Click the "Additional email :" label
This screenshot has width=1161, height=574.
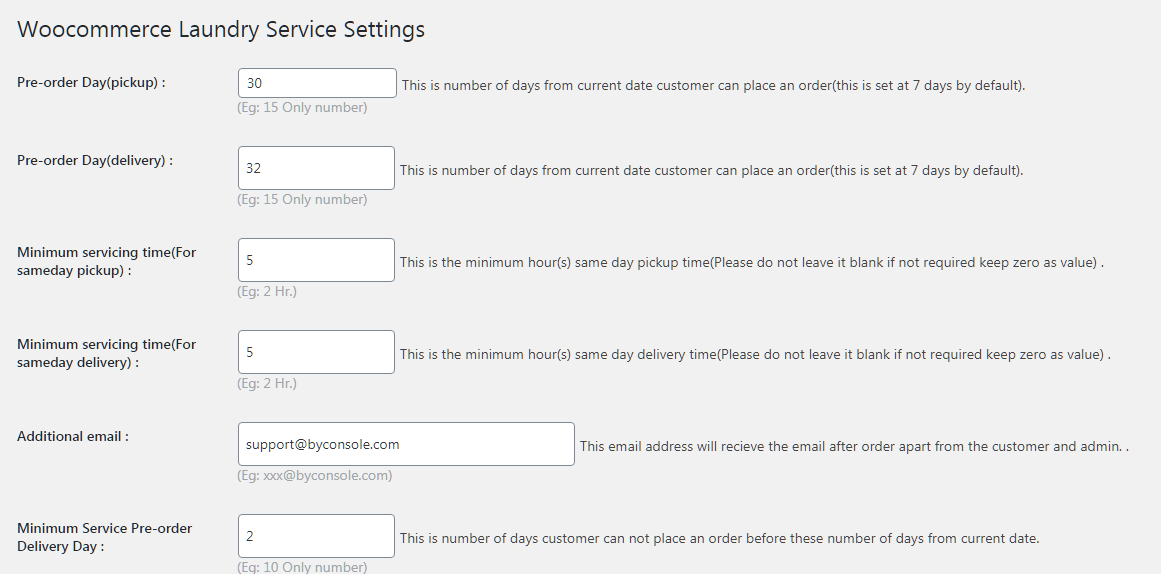click(x=73, y=437)
